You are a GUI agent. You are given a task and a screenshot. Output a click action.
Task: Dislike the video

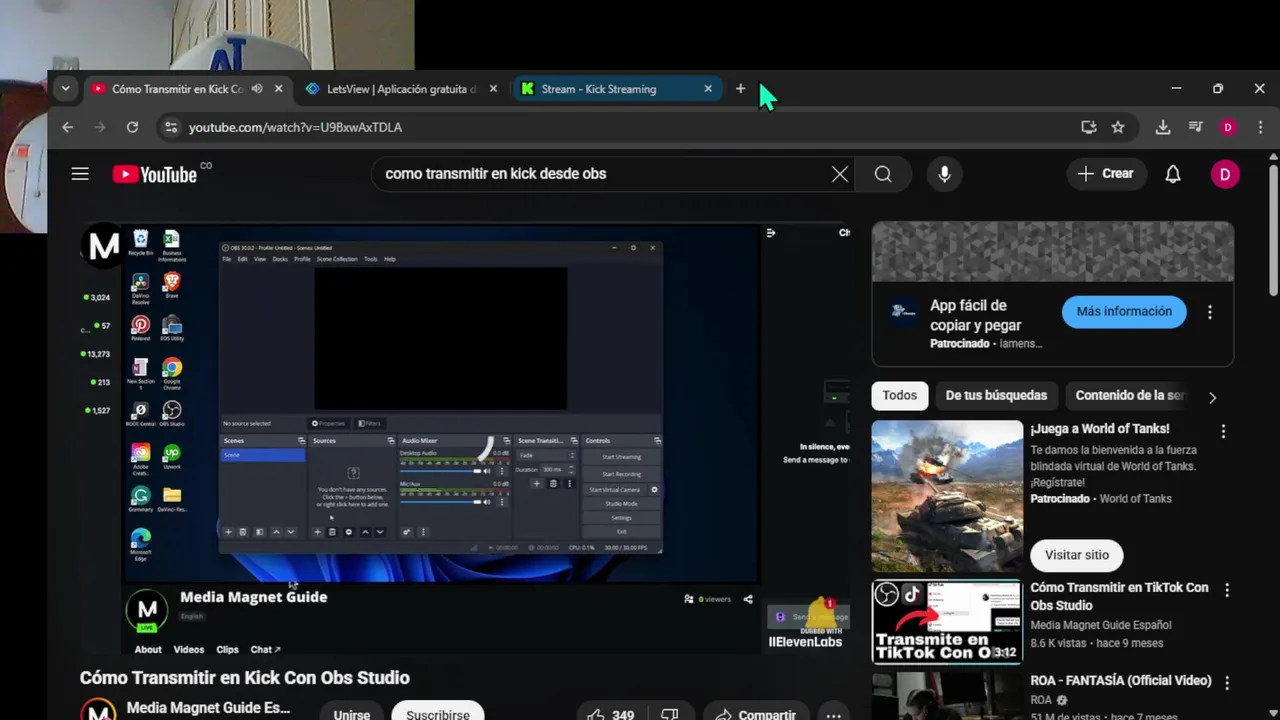670,714
